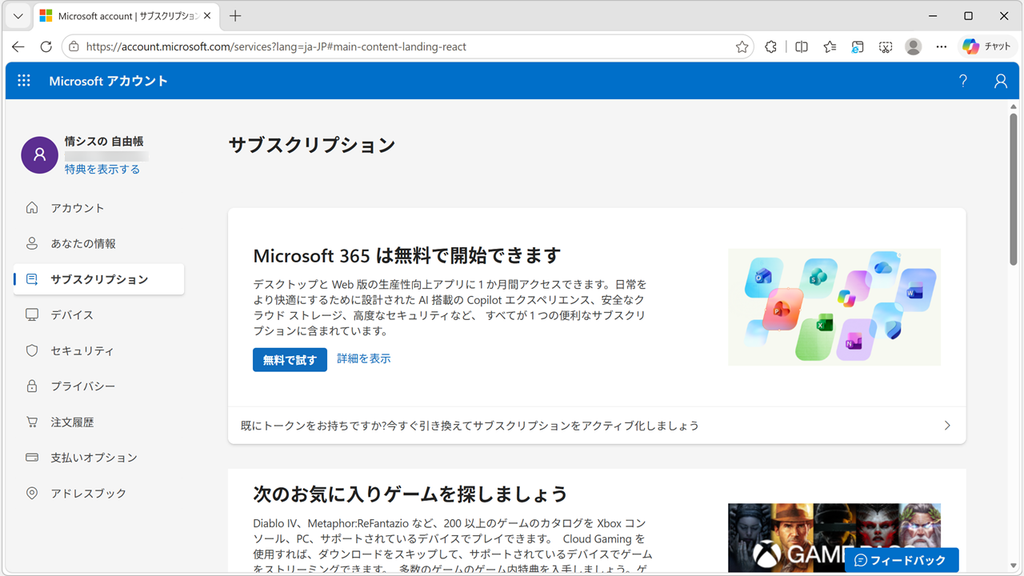Open a new browser tab
1024x576 pixels.
tap(235, 16)
